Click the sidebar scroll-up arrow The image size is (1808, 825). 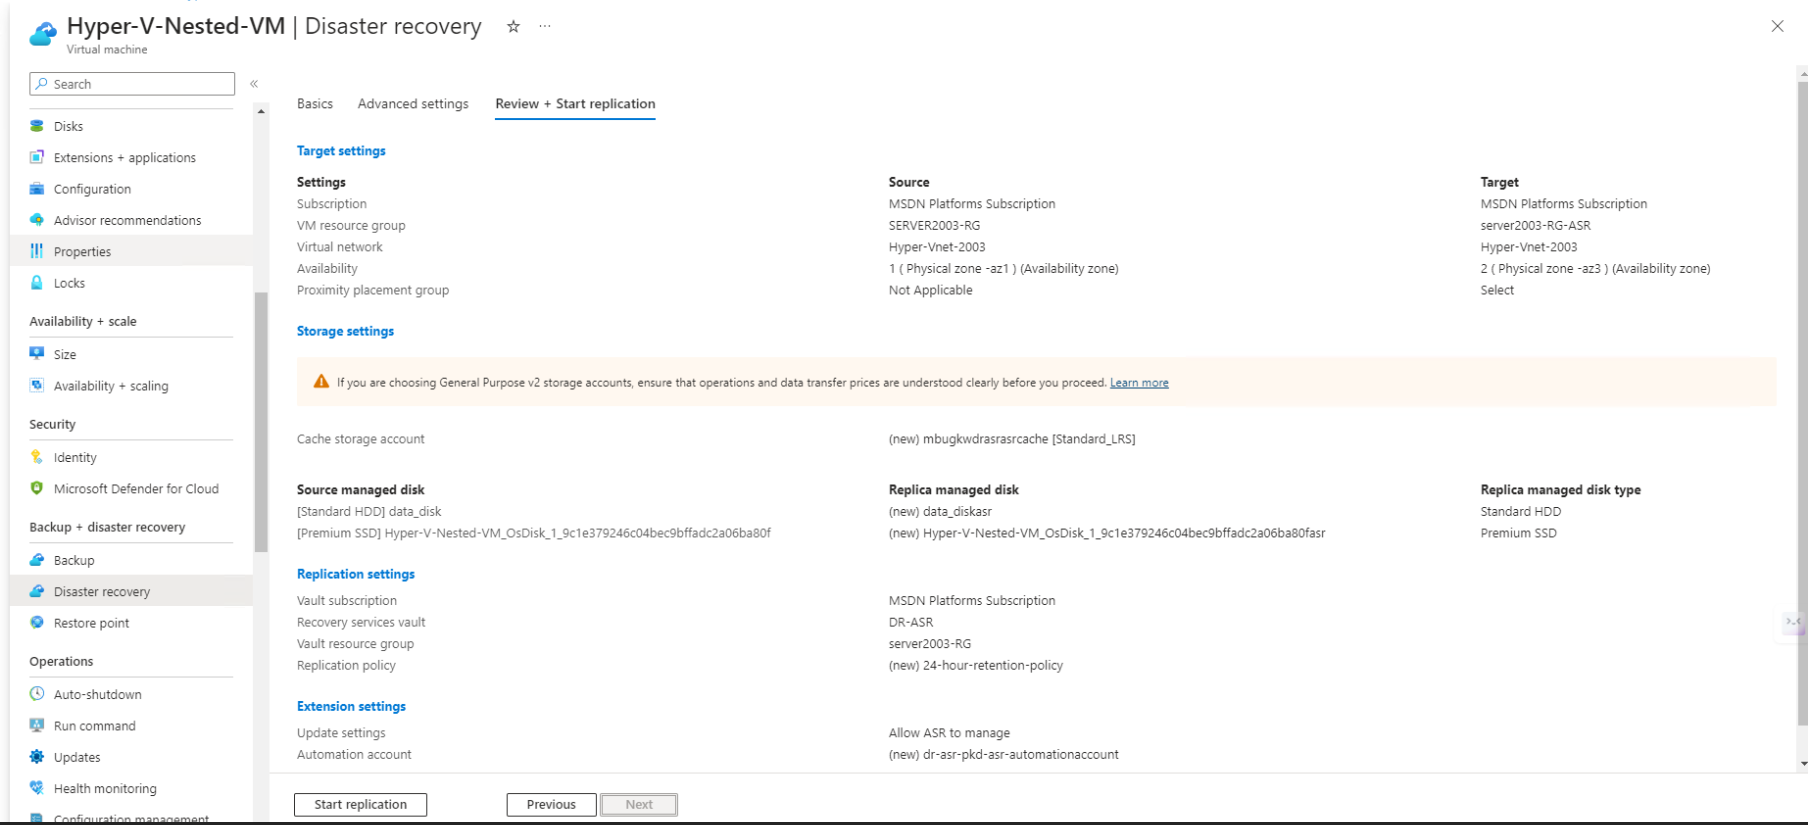point(261,111)
